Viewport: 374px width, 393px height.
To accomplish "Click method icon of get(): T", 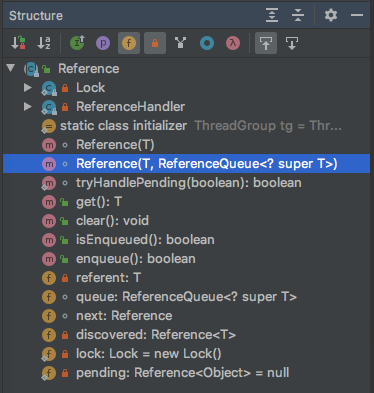I will (49, 202).
